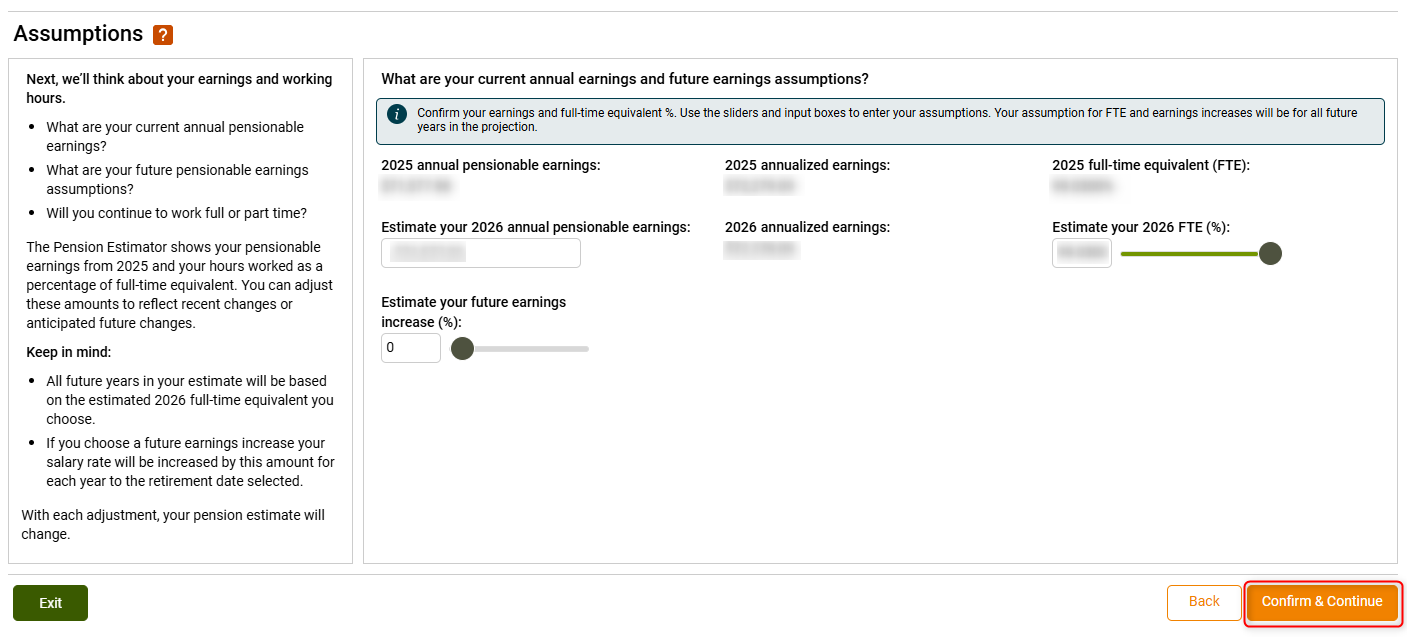This screenshot has width=1407, height=637.
Task: Click the grey future earnings increase slider track
Action: click(x=531, y=349)
